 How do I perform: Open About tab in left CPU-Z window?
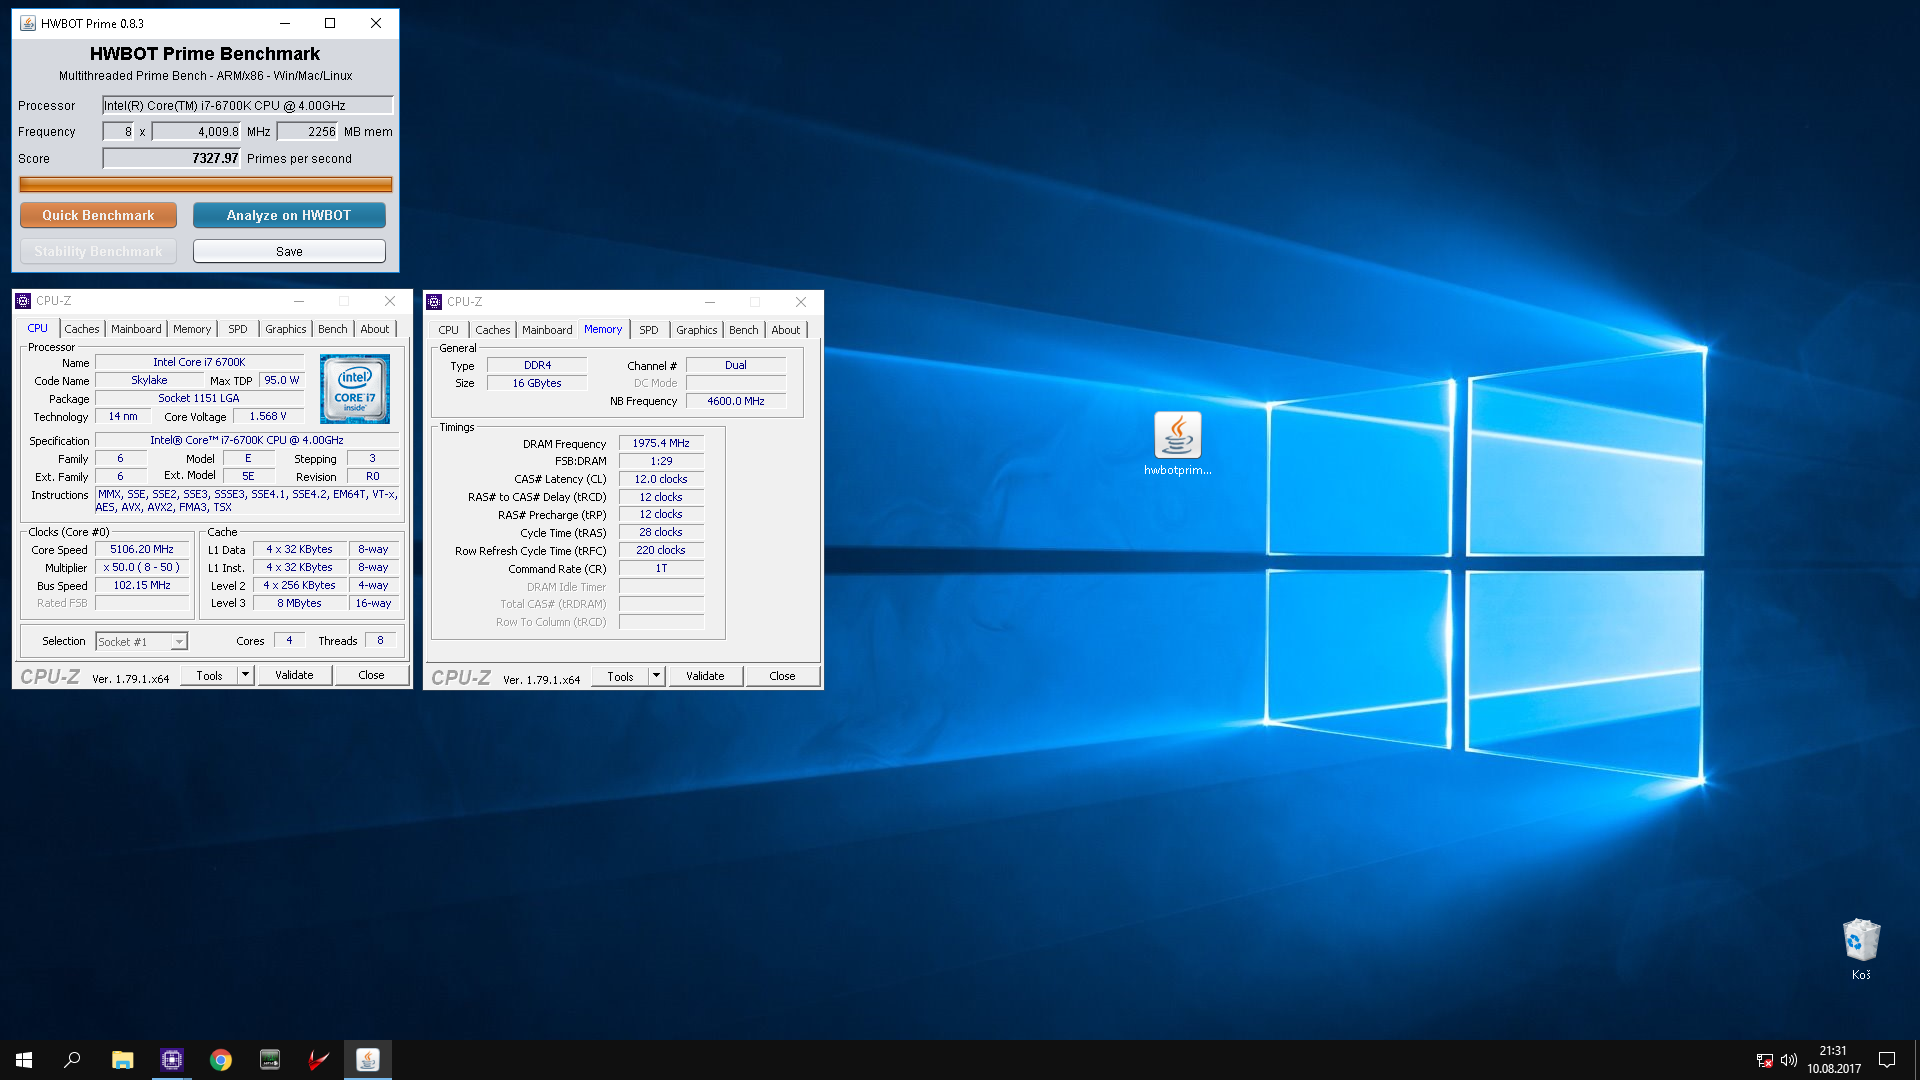click(375, 329)
